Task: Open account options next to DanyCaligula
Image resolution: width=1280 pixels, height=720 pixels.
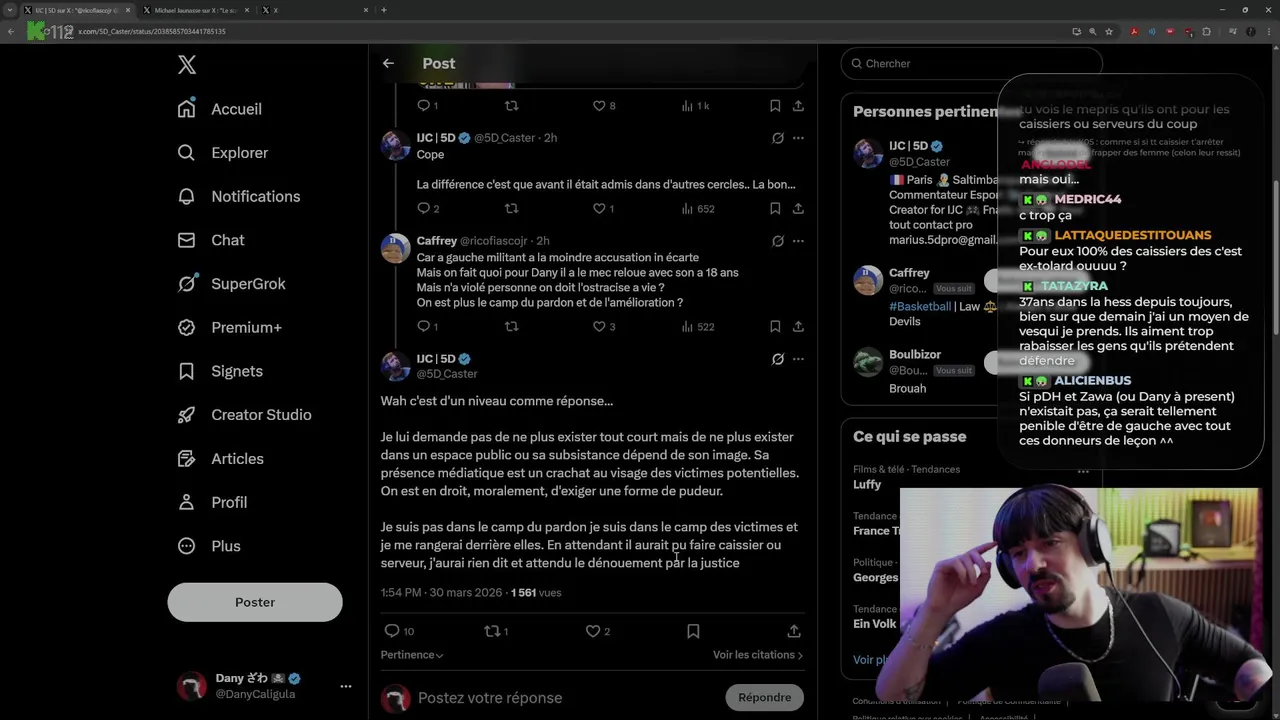Action: point(346,686)
